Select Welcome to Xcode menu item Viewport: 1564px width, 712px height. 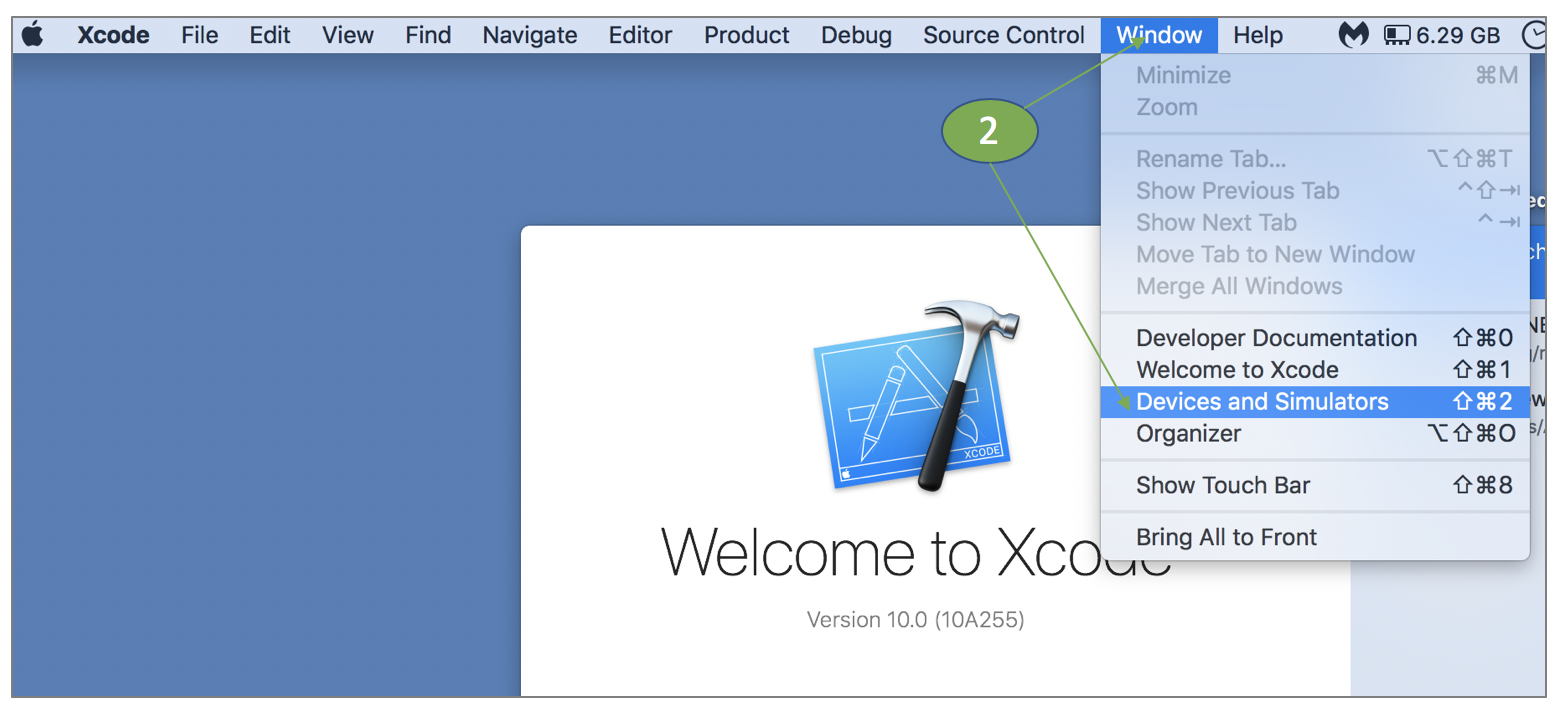1237,370
